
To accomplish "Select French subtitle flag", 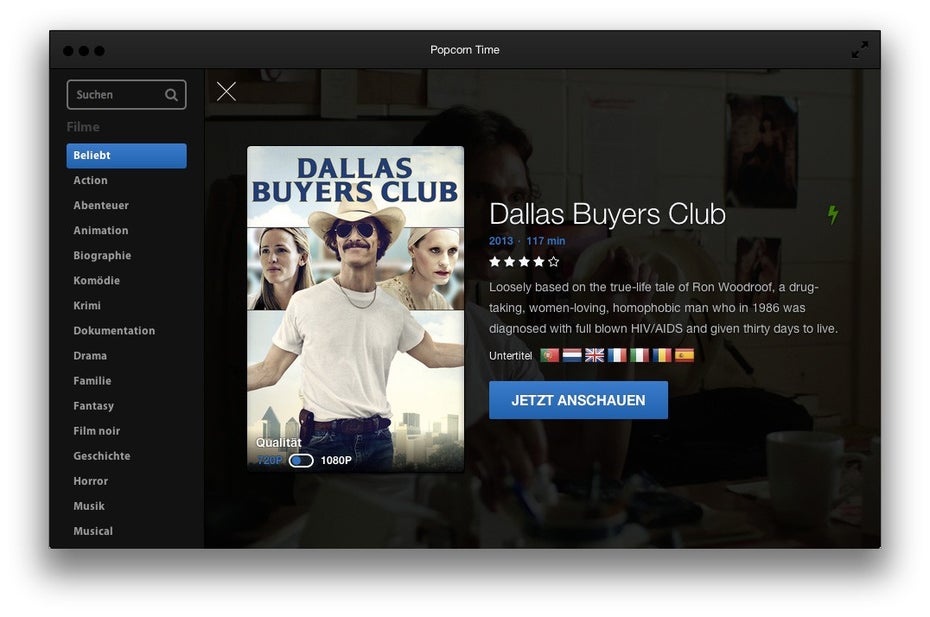I will tap(617, 355).
